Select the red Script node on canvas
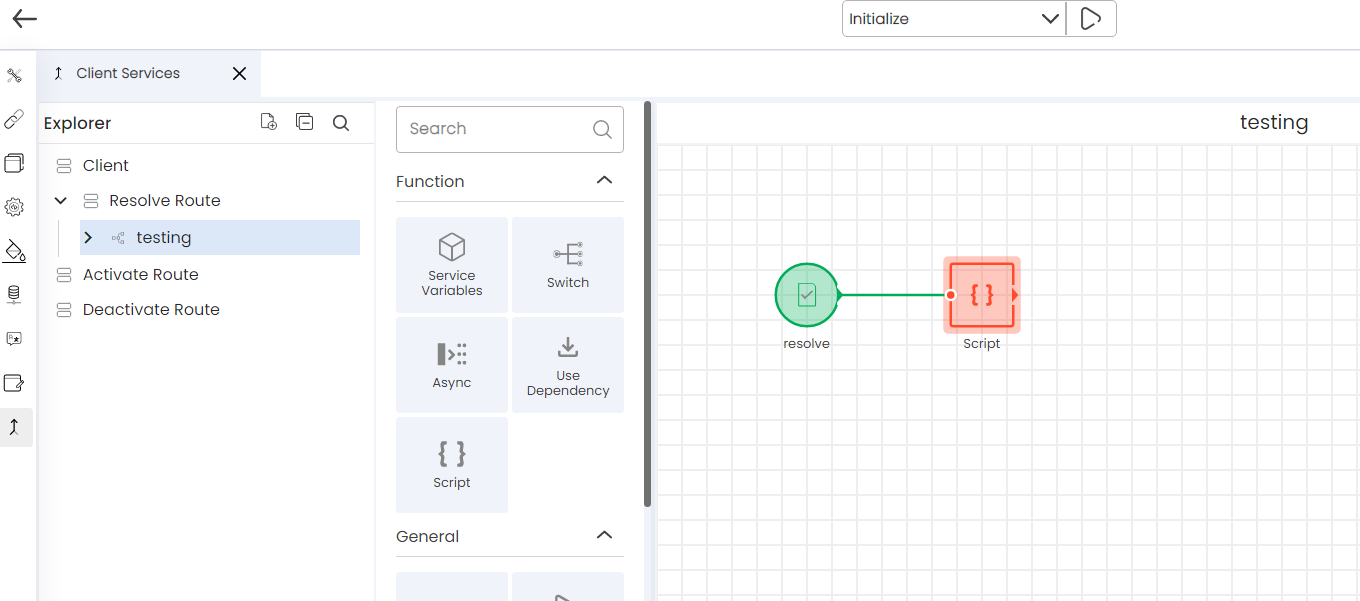Image resolution: width=1360 pixels, height=601 pixels. (982, 295)
